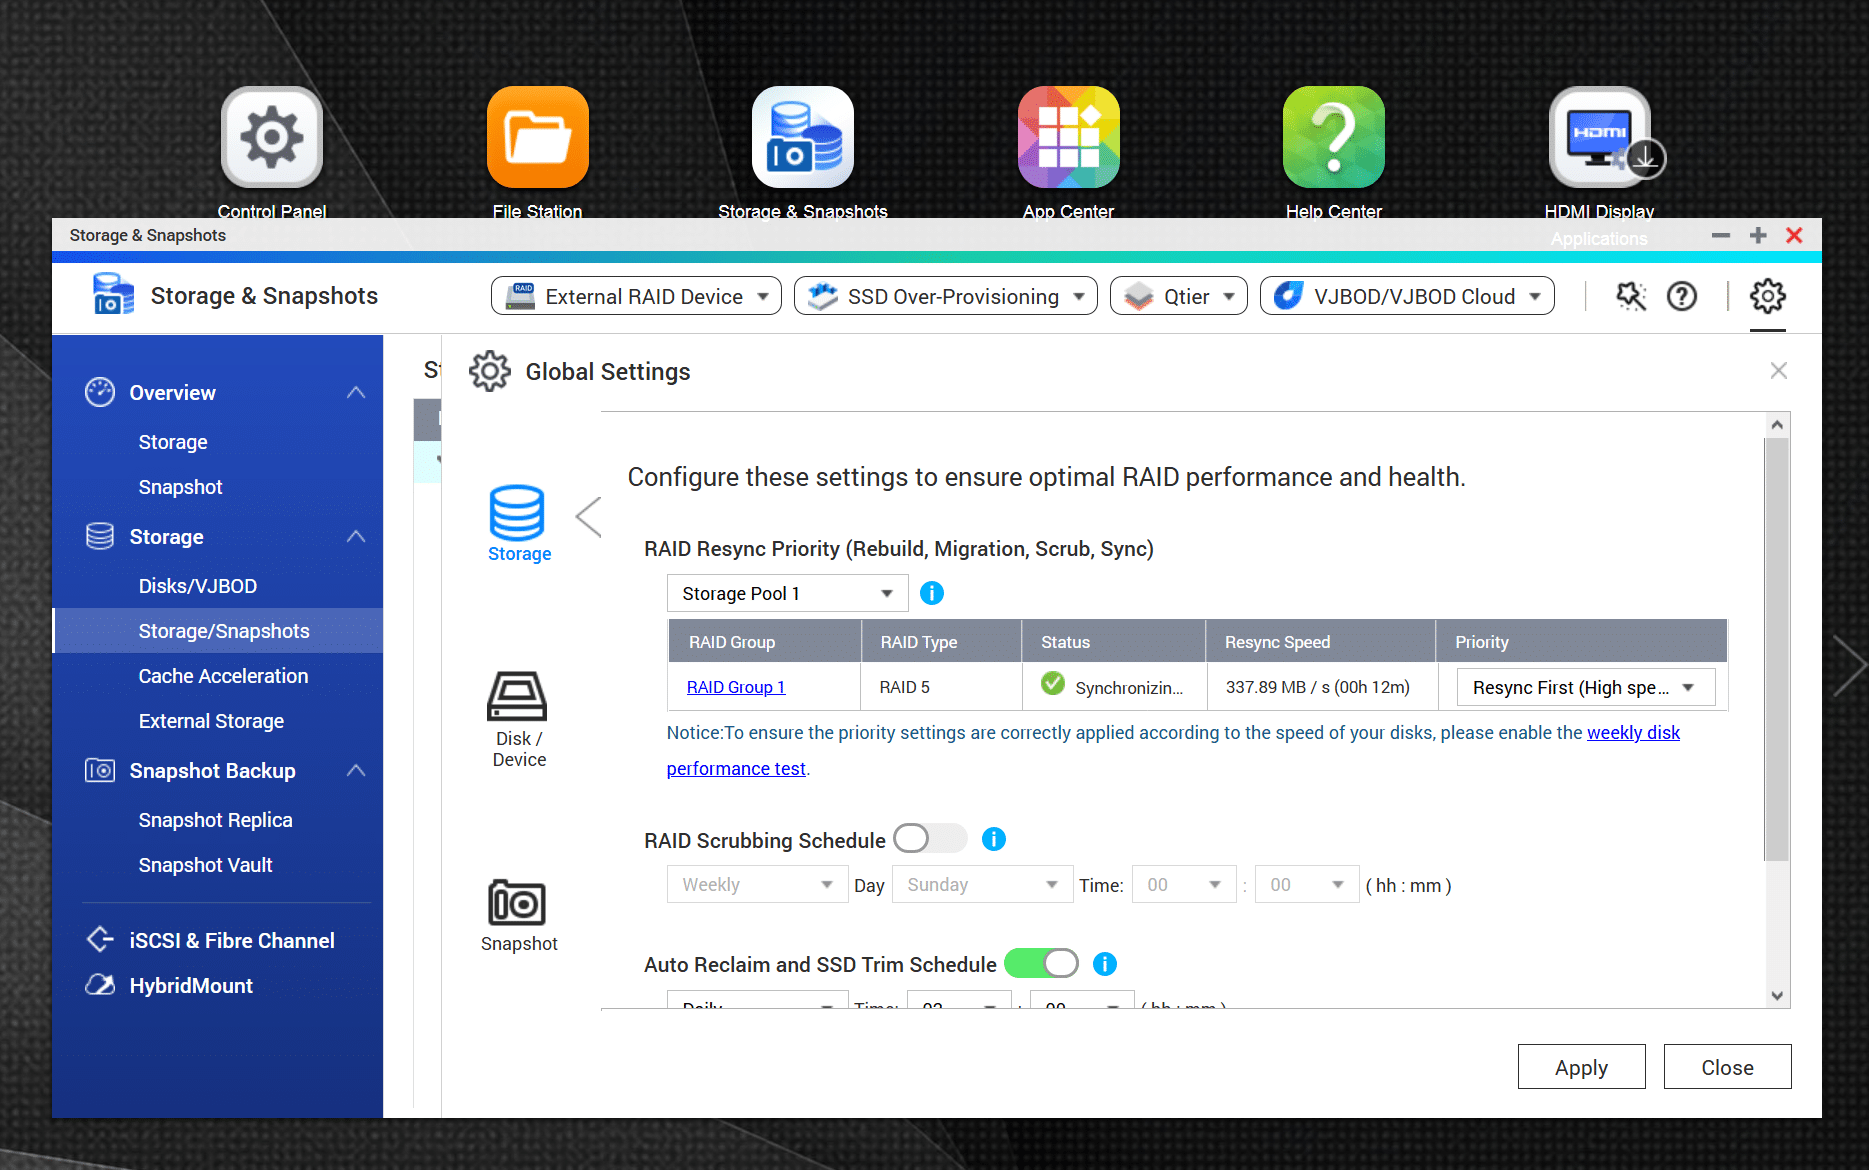Click info icon next to Storage Pool dropdown
Viewport: 1869px width, 1170px height.
(x=931, y=594)
